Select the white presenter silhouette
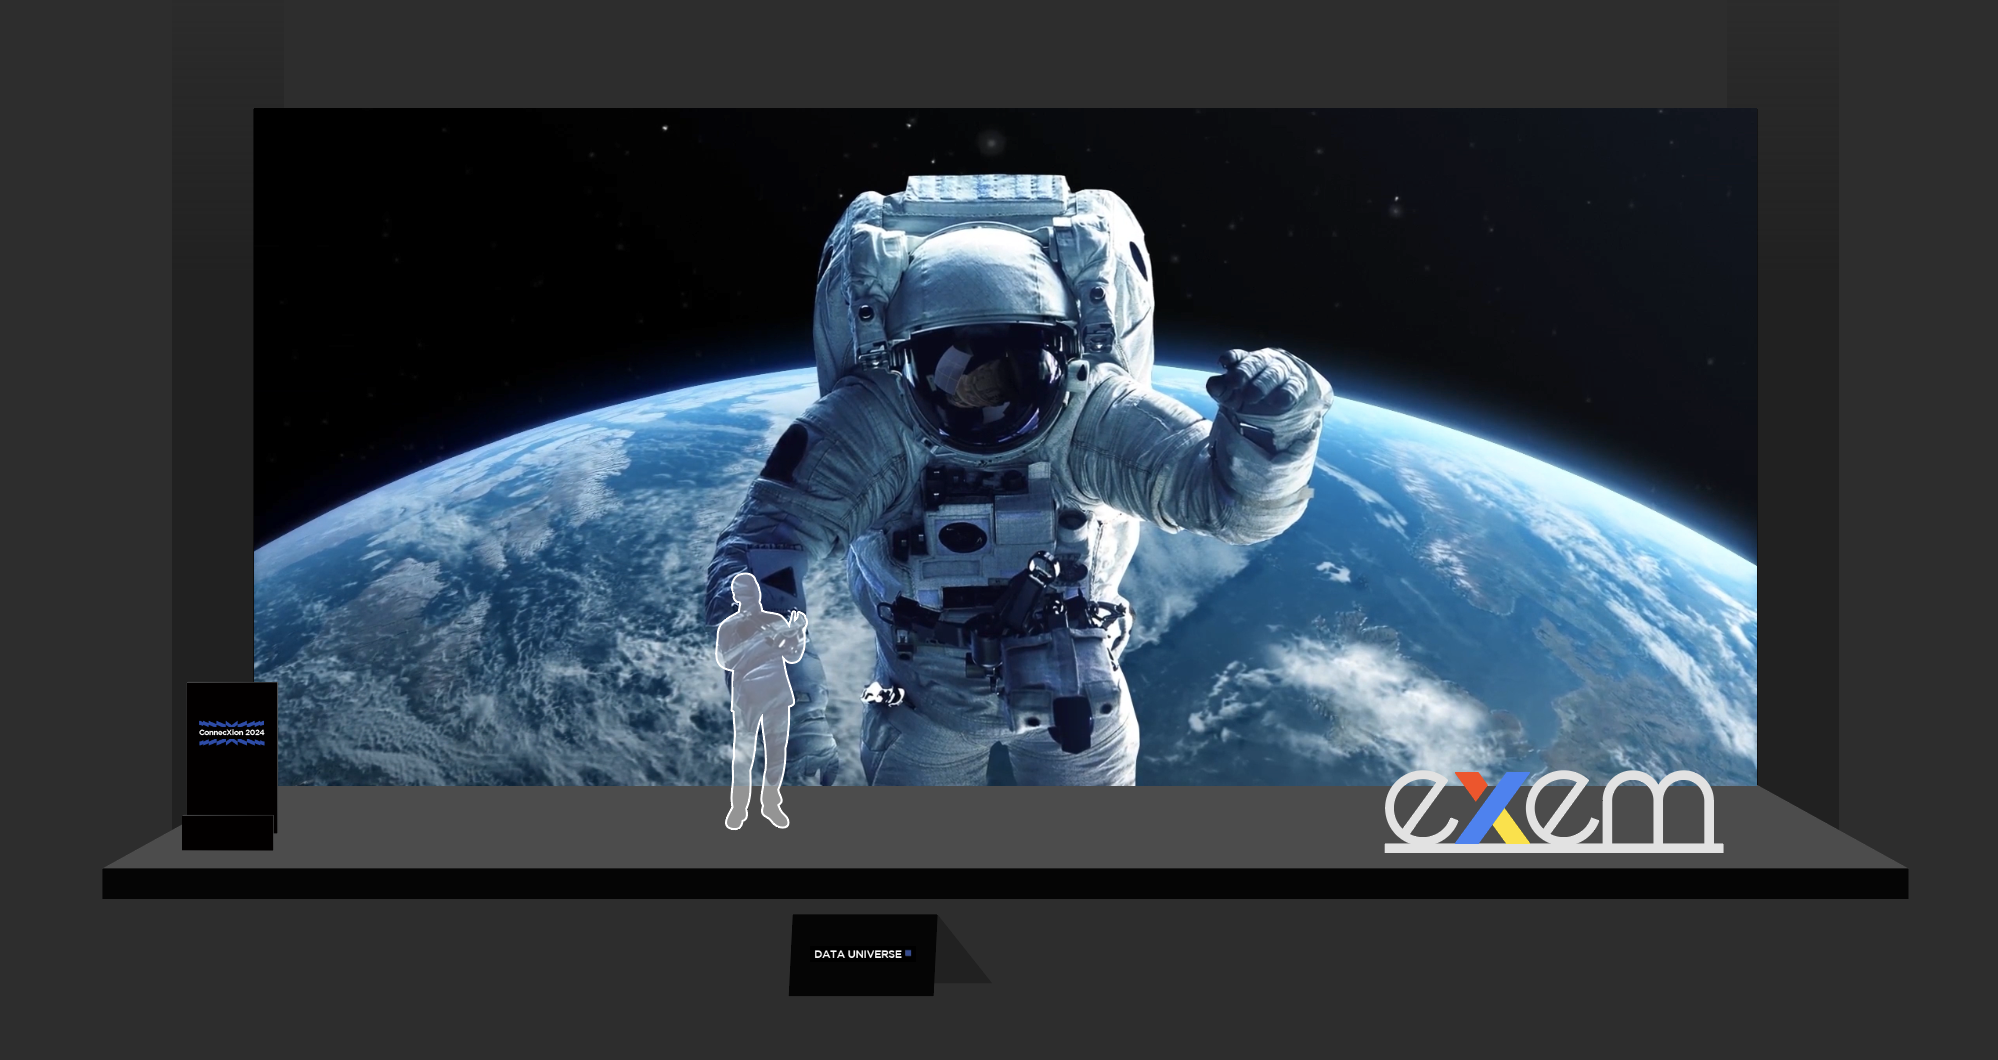 (761, 702)
